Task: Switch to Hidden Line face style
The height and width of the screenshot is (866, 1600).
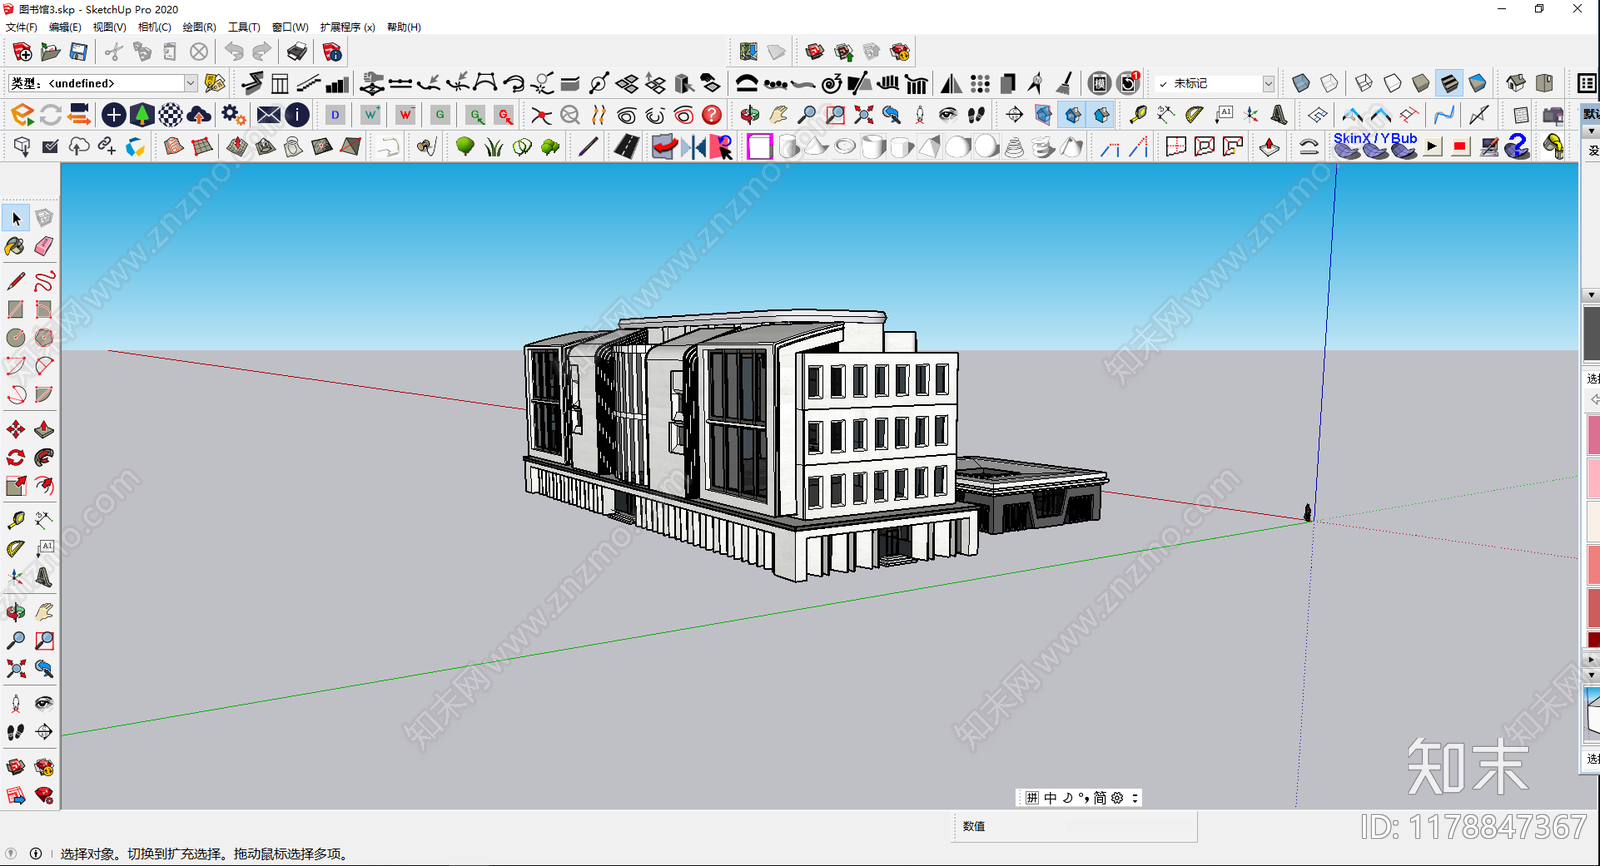Action: point(1392,83)
